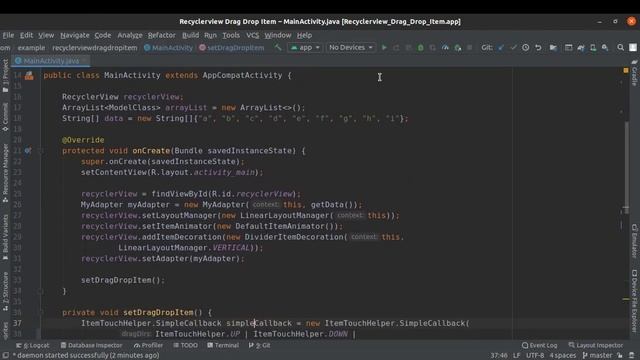Viewport: 640px width, 360px height.
Task: Show Git history clock icon
Action: (526, 48)
